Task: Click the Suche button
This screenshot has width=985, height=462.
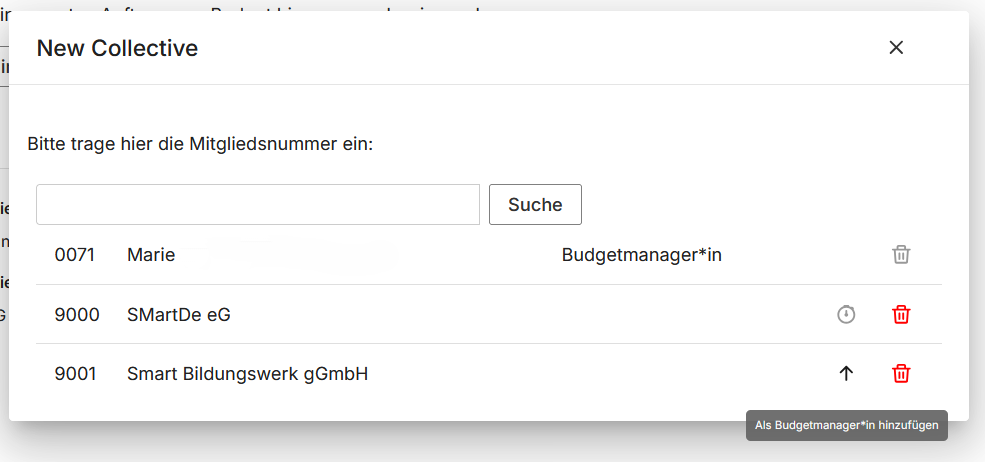Action: [535, 204]
